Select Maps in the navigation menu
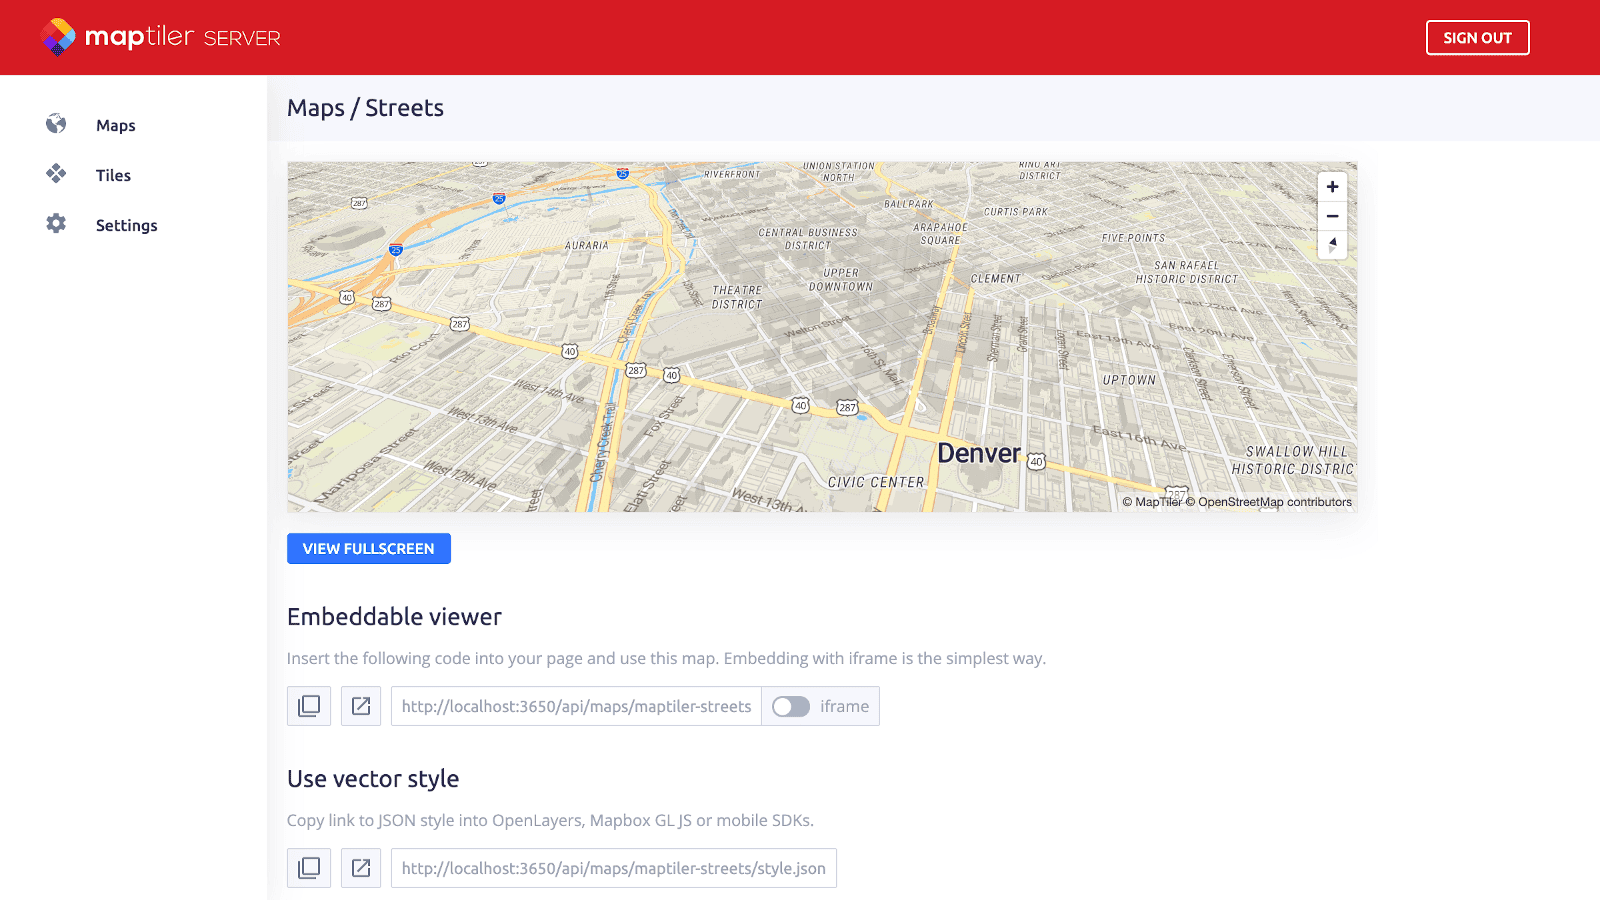Image resolution: width=1600 pixels, height=900 pixels. pyautogui.click(x=115, y=124)
